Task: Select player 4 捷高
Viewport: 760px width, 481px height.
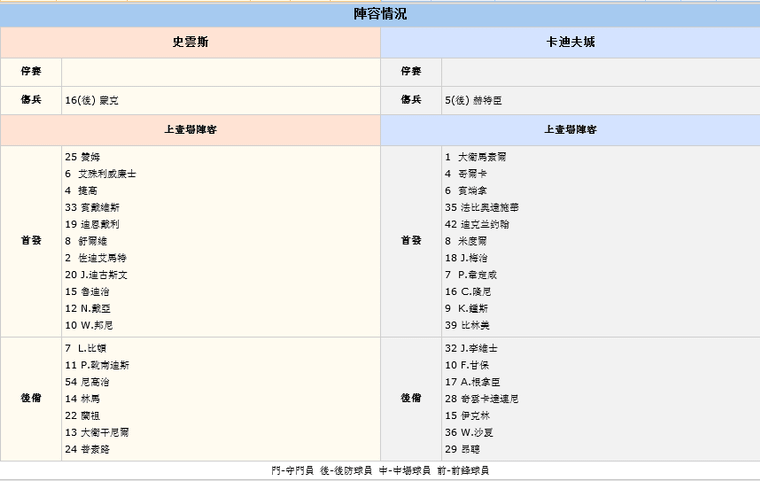Action: 81,191
